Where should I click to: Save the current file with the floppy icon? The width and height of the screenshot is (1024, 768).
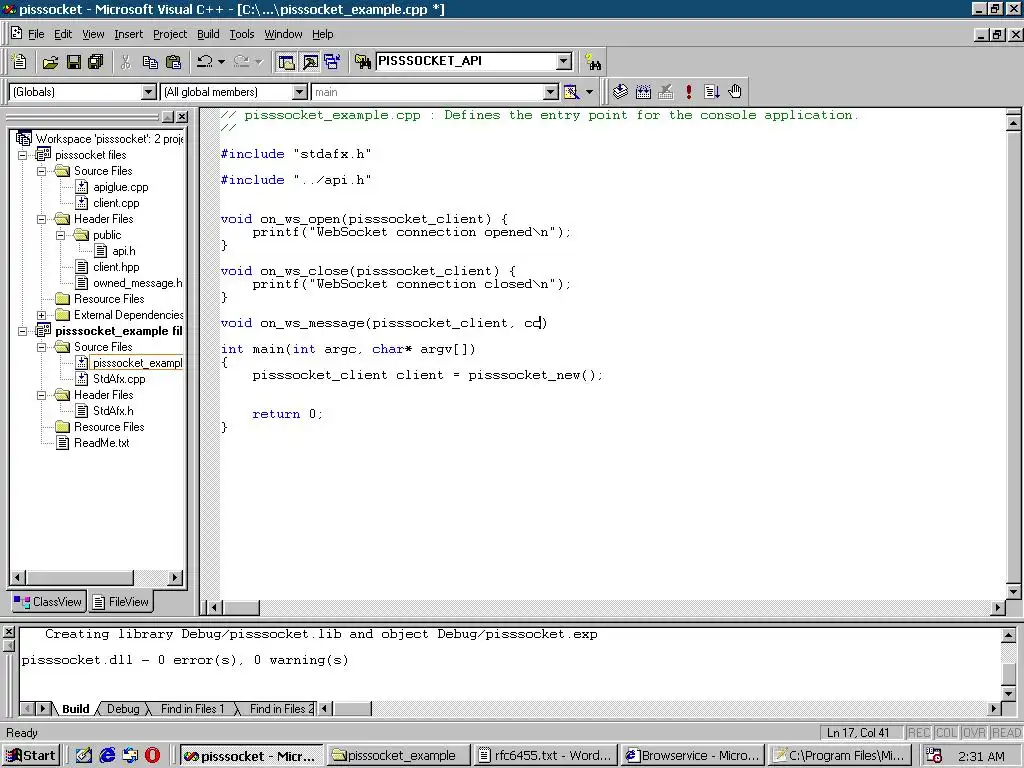click(x=74, y=62)
